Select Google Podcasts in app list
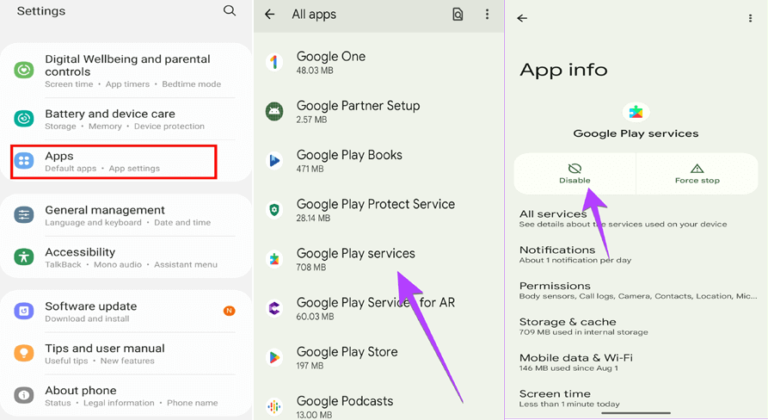The image size is (768, 420). 379,406
